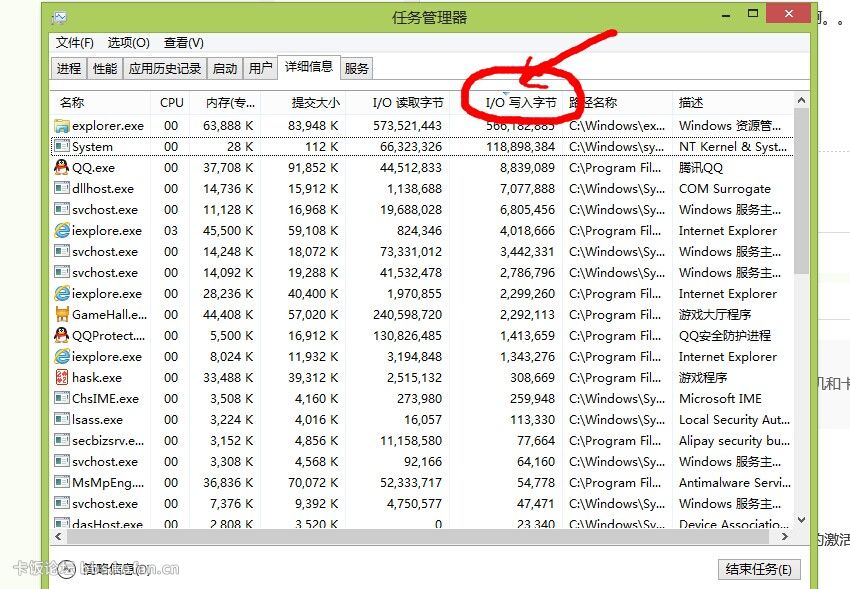The image size is (850, 589).
Task: Click the 03 CPU value cell
Action: [171, 231]
